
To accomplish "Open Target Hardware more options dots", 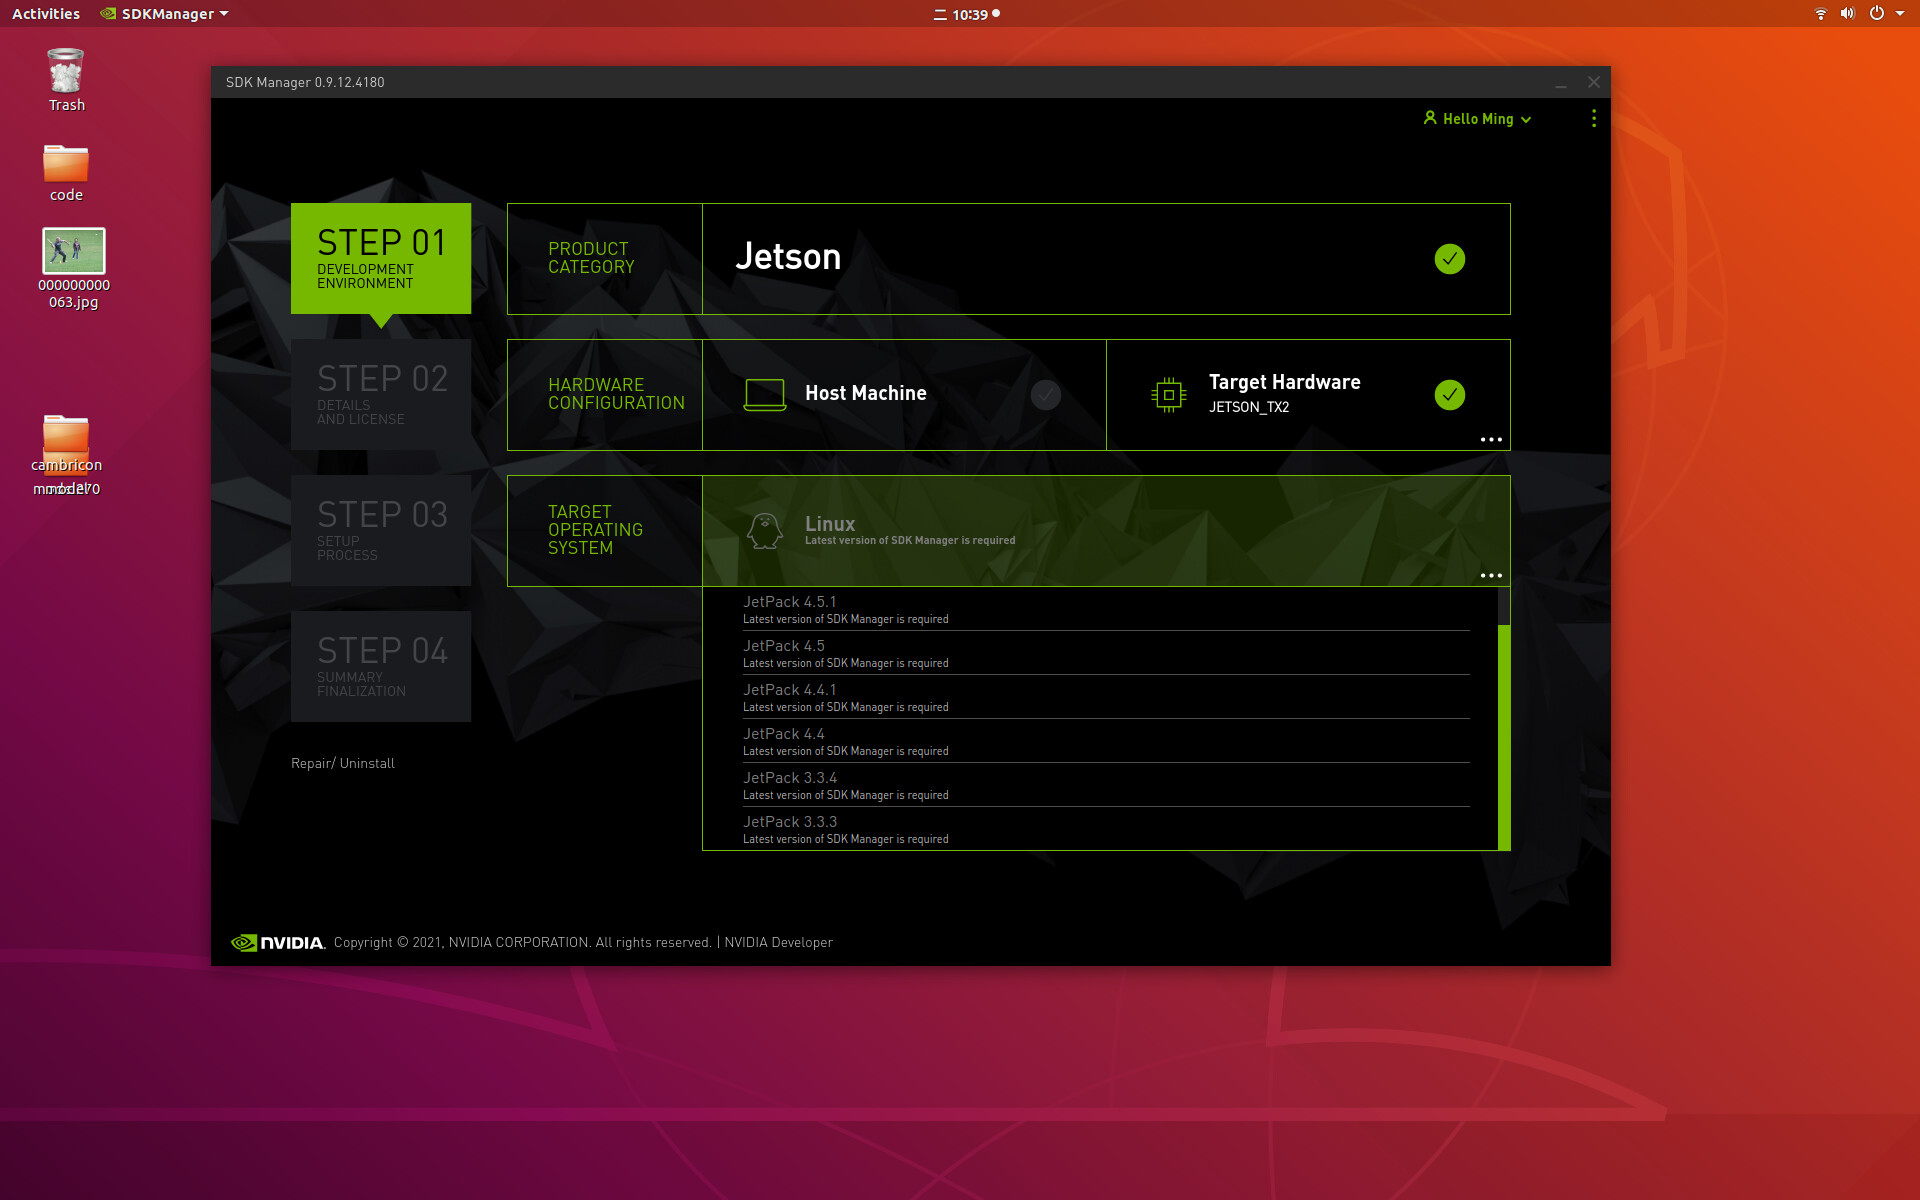I will [1491, 440].
